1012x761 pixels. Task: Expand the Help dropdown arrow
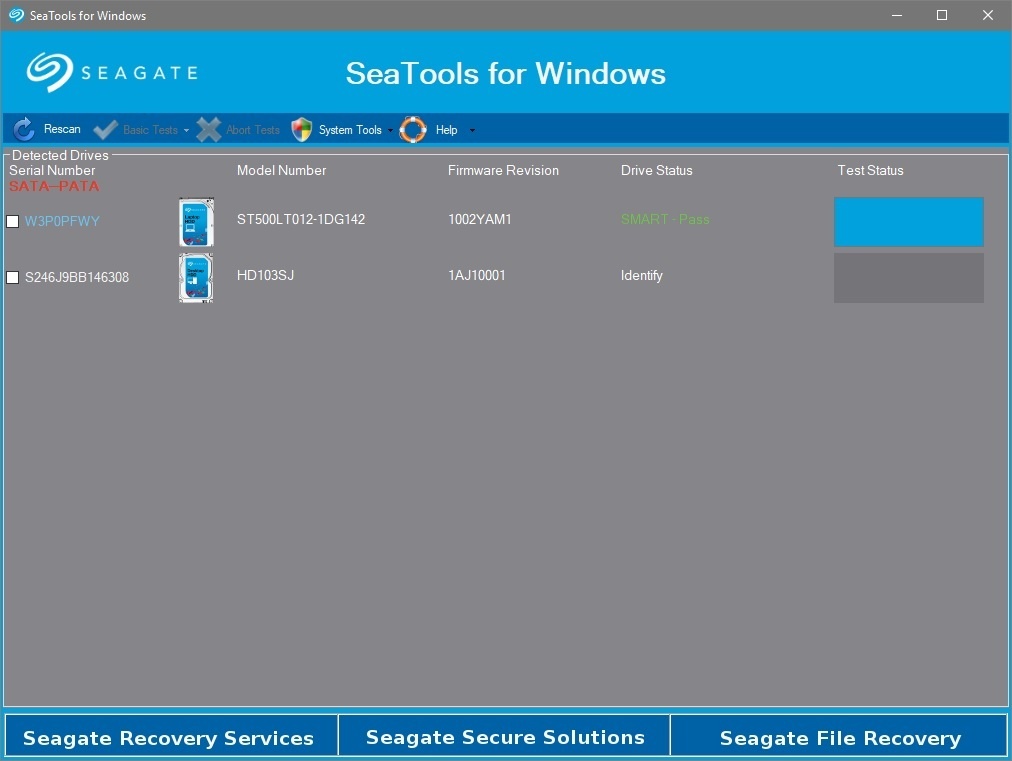coord(472,130)
